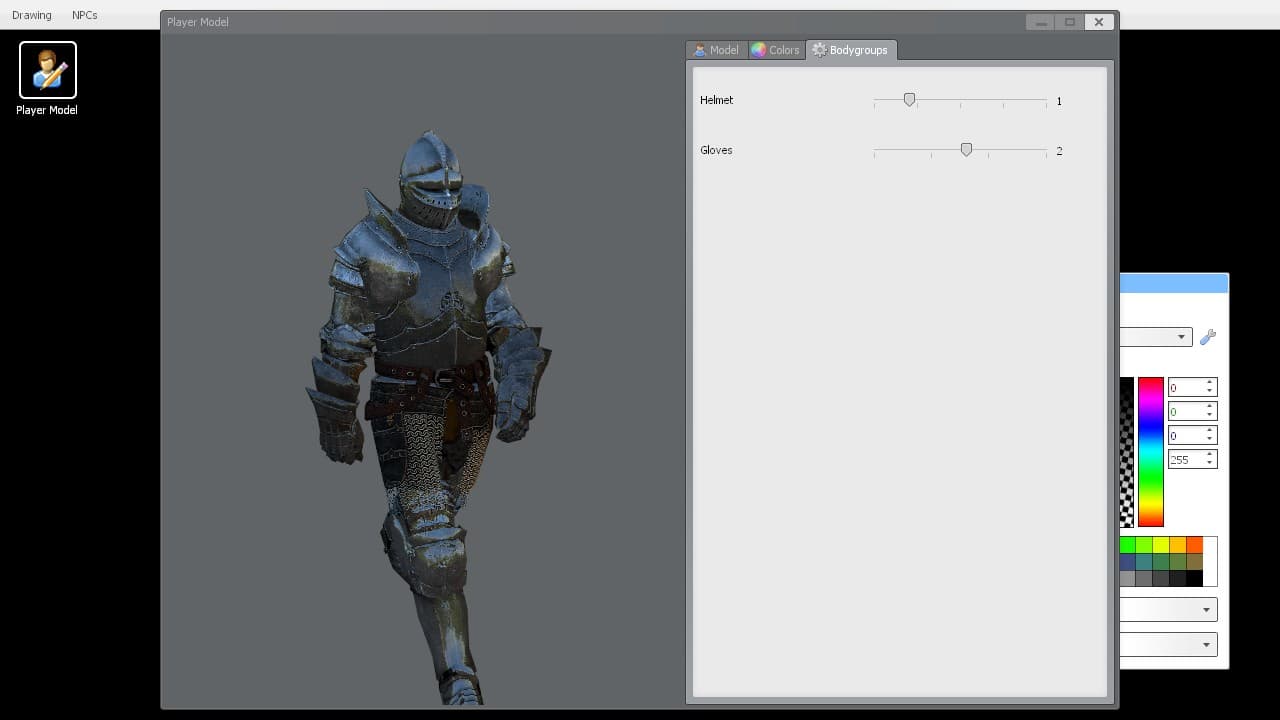This screenshot has width=1280, height=720.
Task: Increase the red value with its up arrow
Action: [x=1210, y=383]
